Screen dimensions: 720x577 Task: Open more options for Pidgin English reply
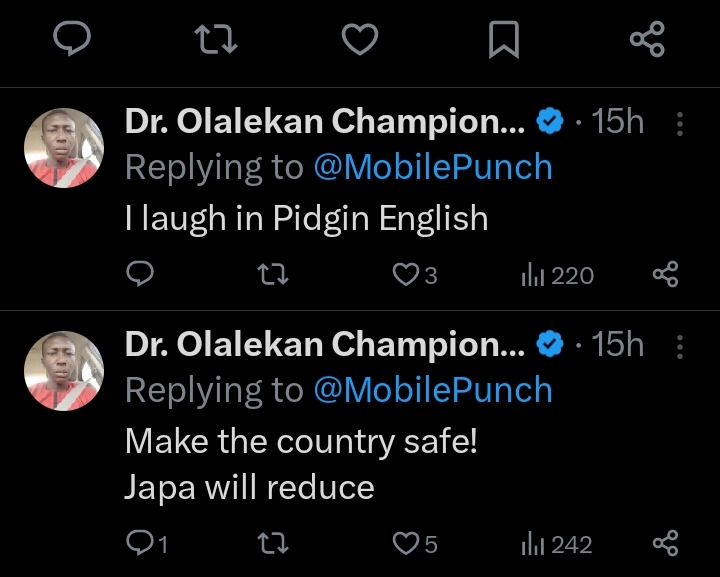coord(680,124)
